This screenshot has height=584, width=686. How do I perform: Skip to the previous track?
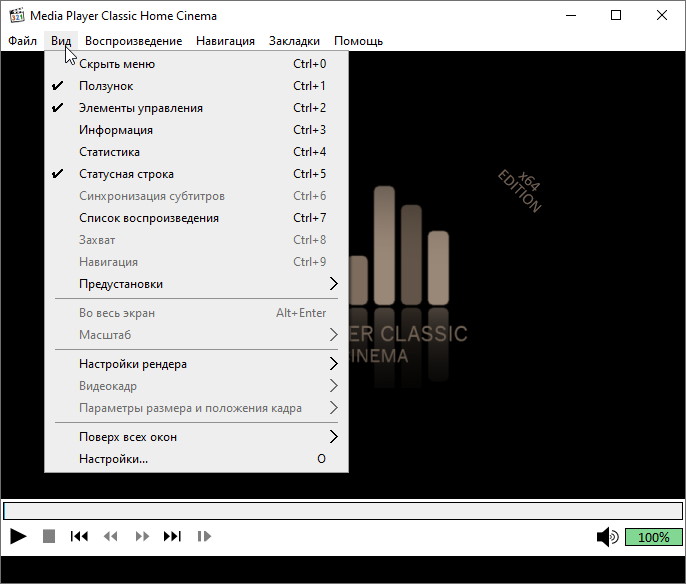click(79, 536)
